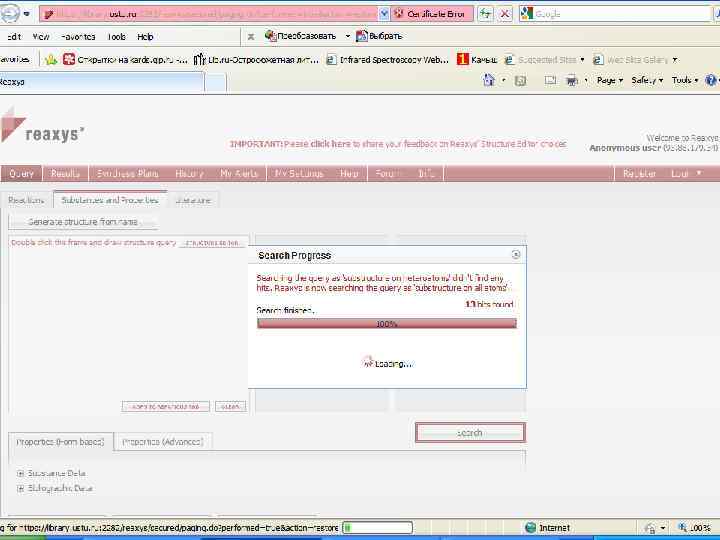Viewport: 720px width, 540px height.
Task: Click the 'click here' feedback link
Action: click(330, 144)
